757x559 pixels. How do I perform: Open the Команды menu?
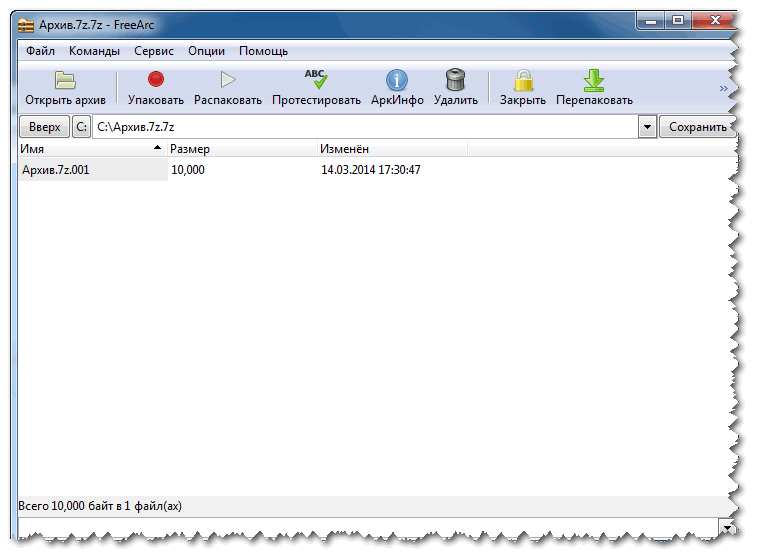pos(94,51)
